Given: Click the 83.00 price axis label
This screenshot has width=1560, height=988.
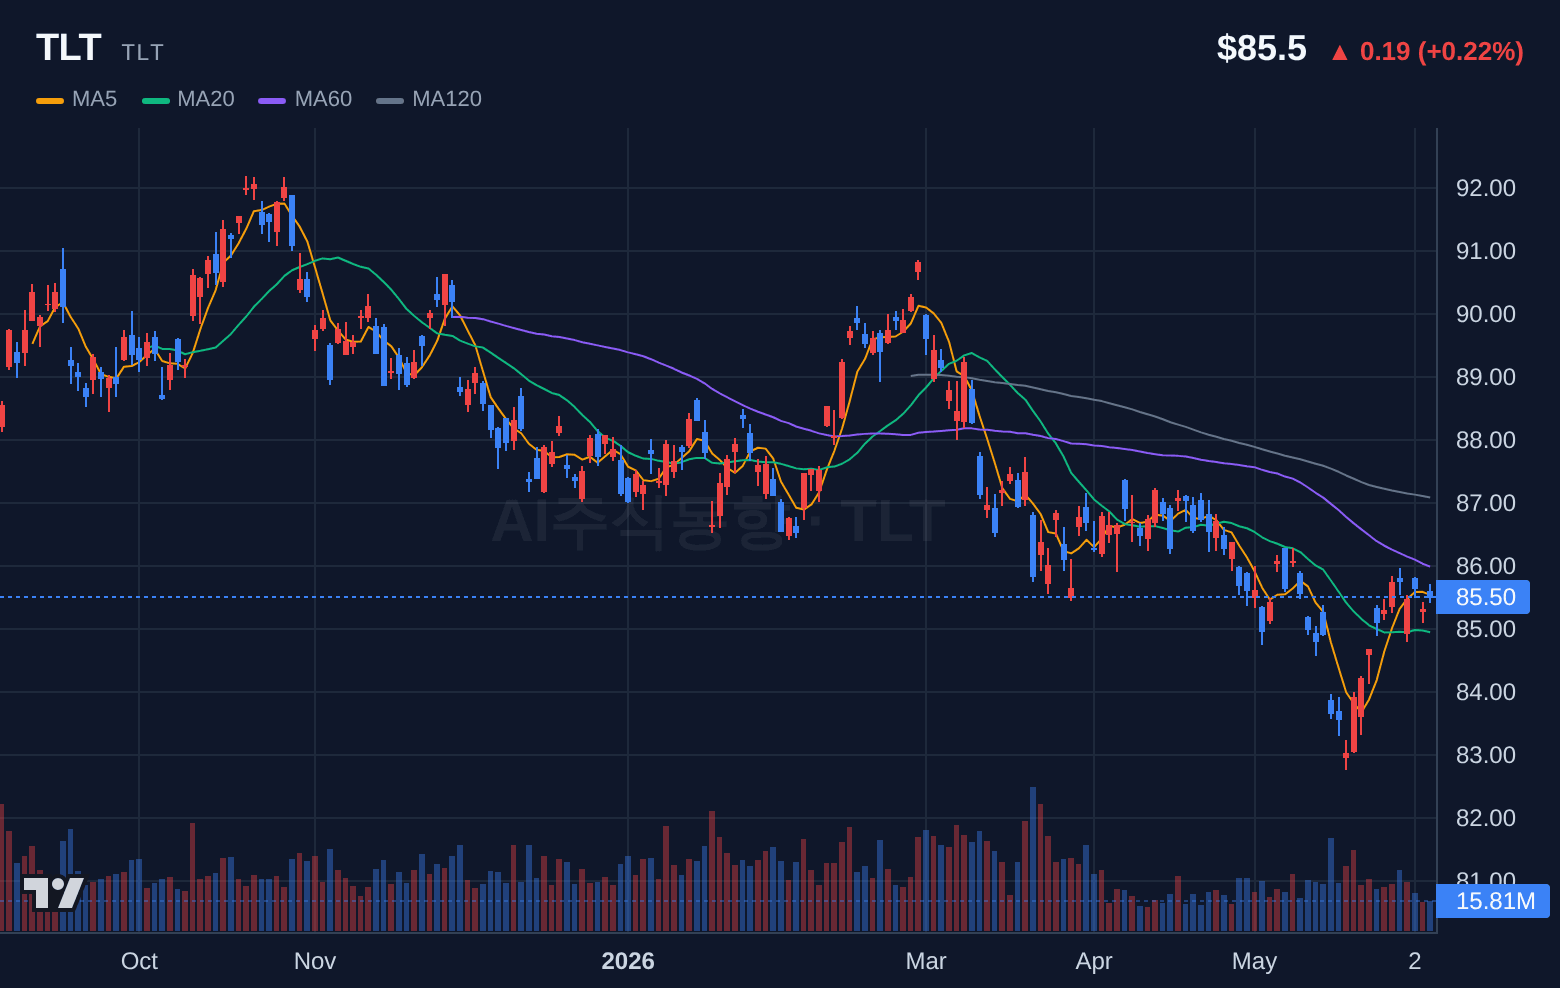Looking at the screenshot, I should pos(1486,755).
